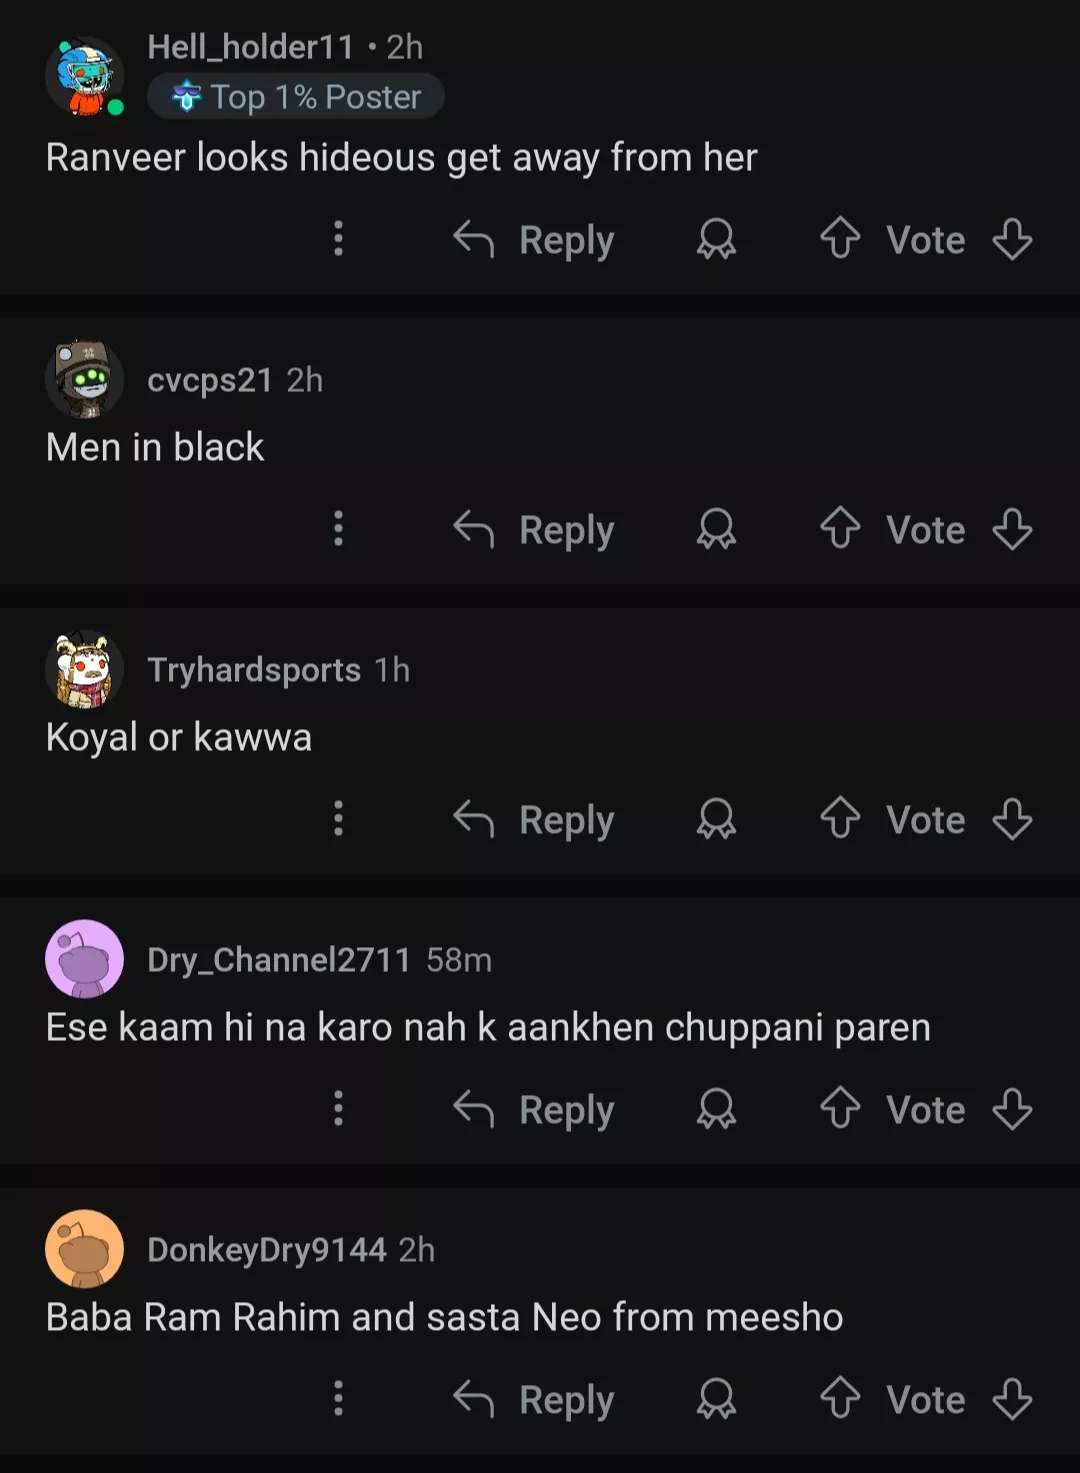Open Hell_holder11's user profile link
This screenshot has width=1080, height=1473.
(x=250, y=47)
